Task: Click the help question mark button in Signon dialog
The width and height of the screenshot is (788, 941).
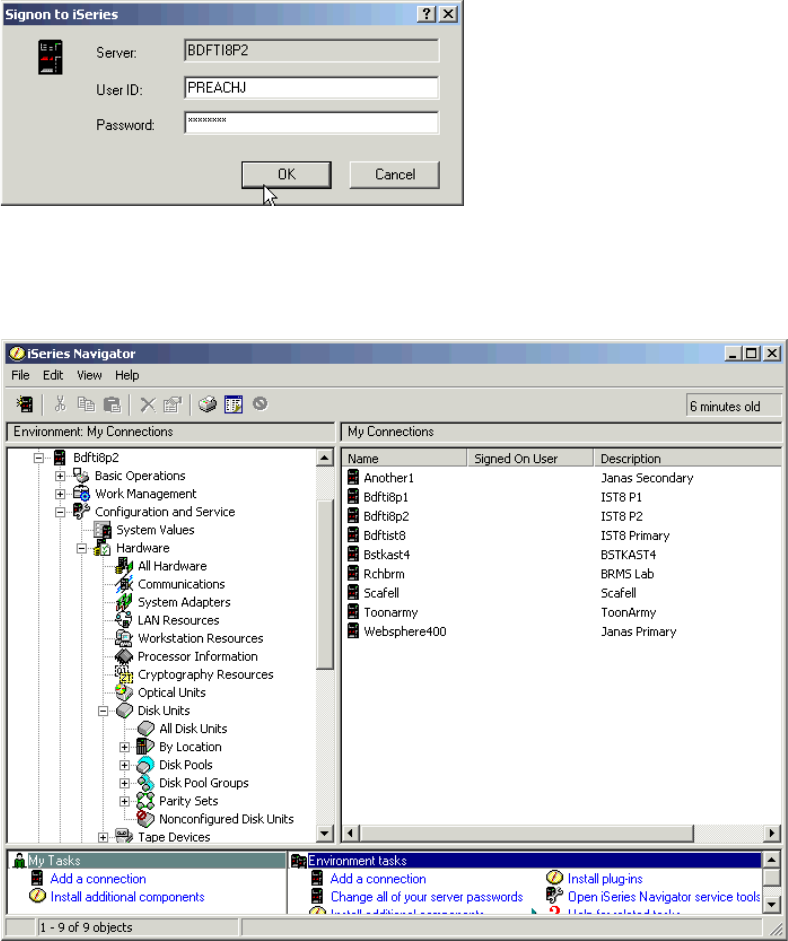Action: click(426, 14)
